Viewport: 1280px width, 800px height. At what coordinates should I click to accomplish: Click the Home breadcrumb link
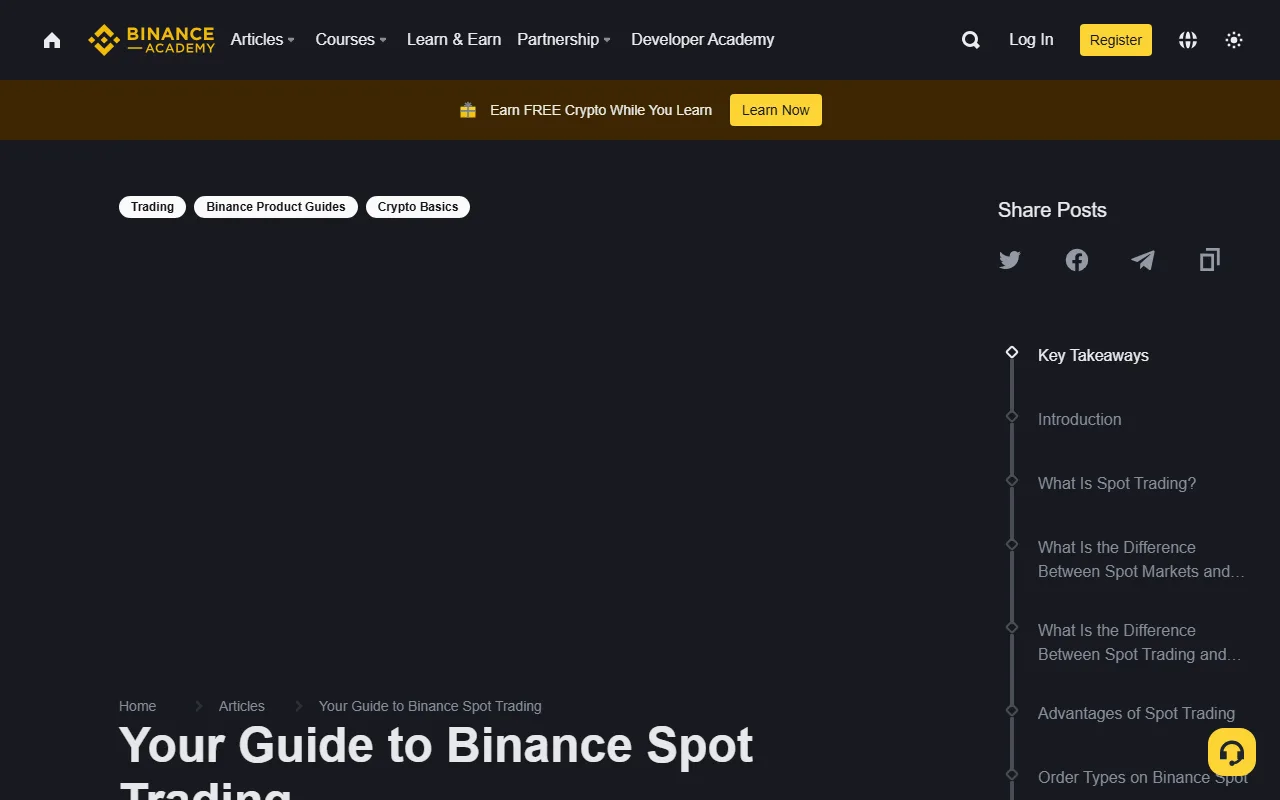point(138,706)
